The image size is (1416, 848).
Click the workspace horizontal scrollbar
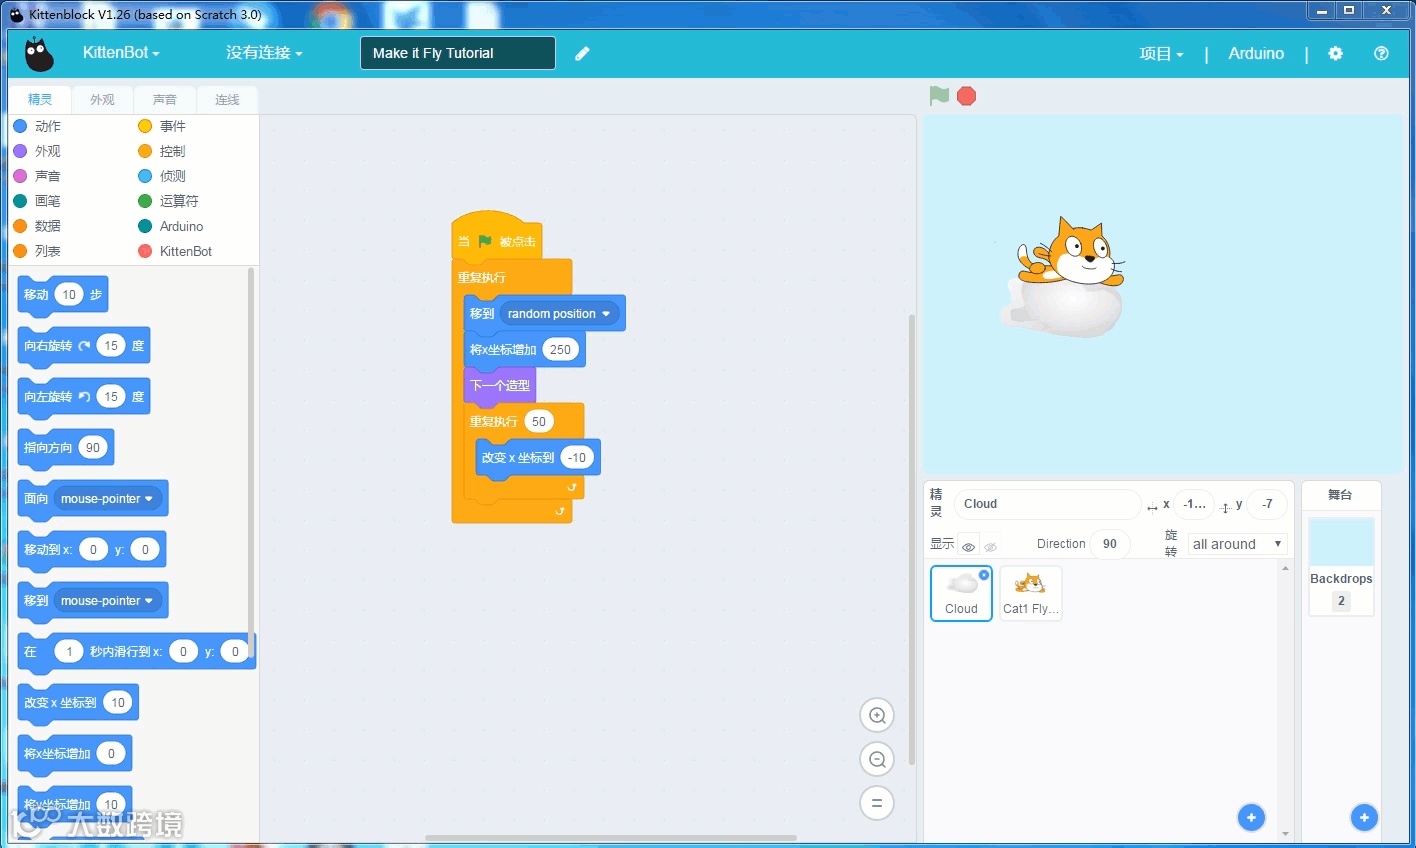tap(611, 838)
